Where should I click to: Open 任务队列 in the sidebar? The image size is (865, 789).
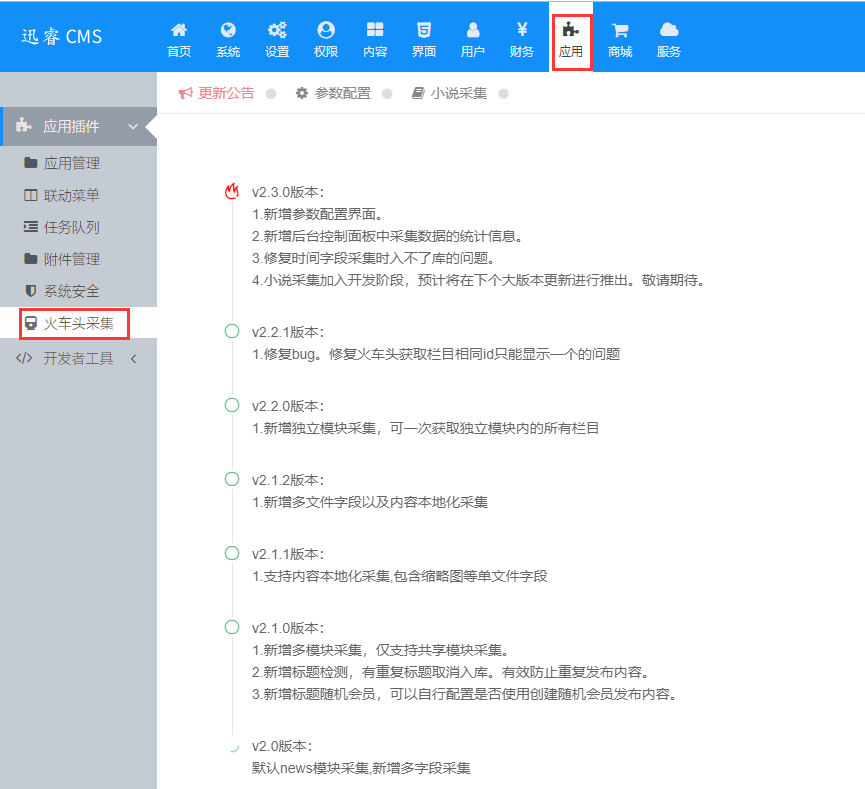(x=78, y=227)
